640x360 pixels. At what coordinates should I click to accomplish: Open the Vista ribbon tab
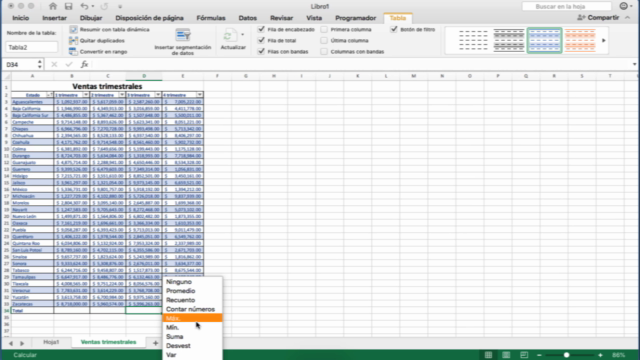pyautogui.click(x=314, y=18)
